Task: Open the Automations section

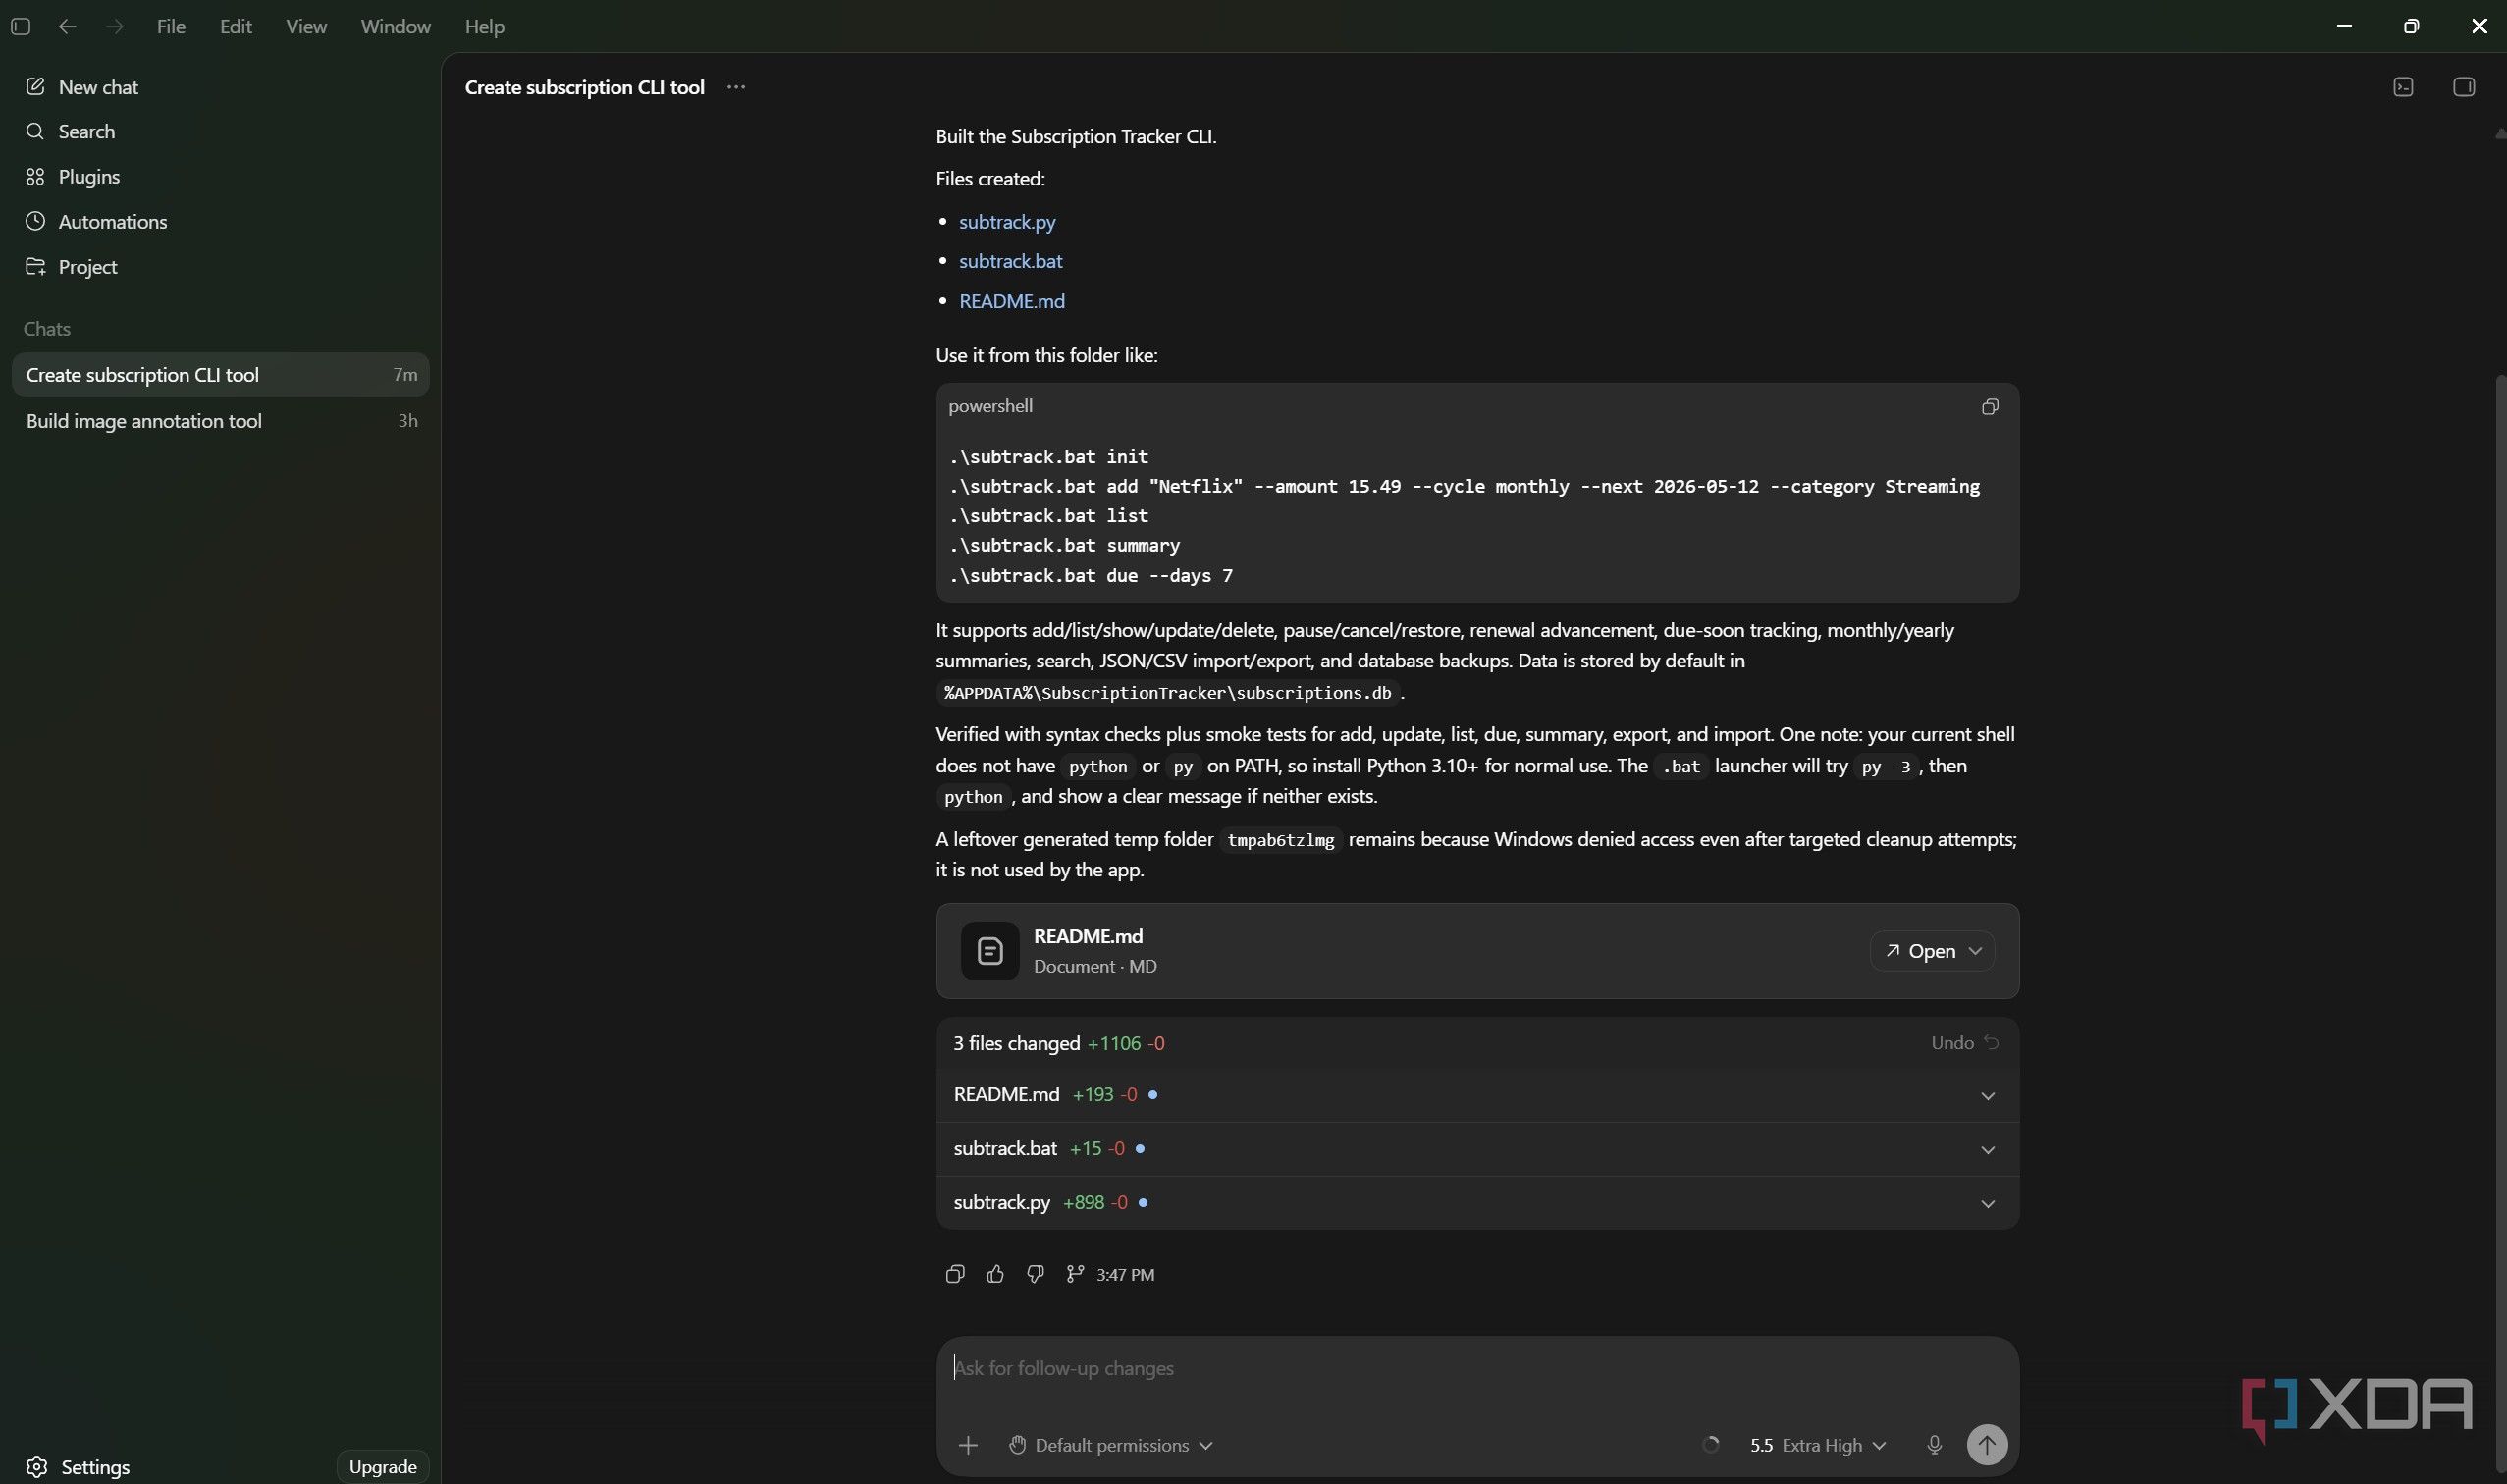Action: [96, 222]
